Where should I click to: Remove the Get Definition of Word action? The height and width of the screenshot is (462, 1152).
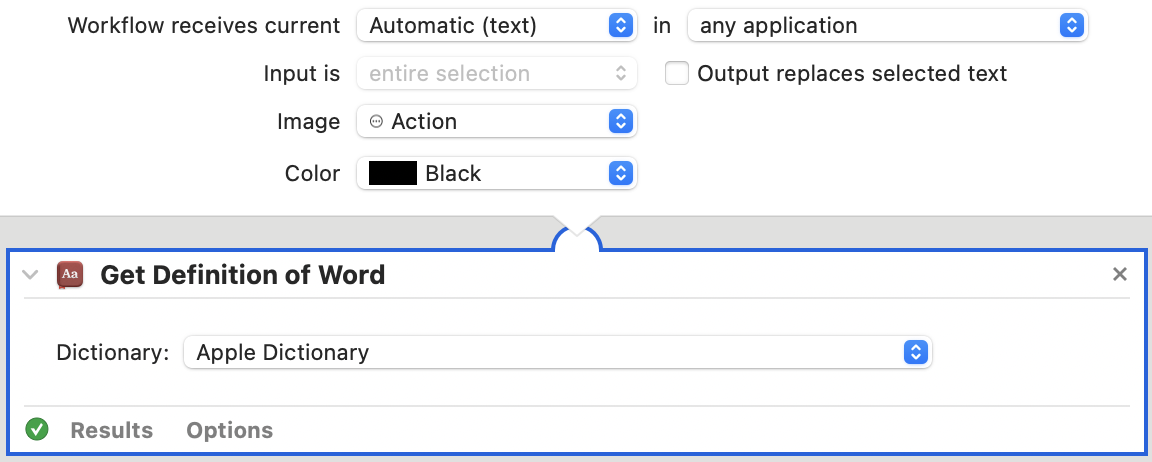coord(1120,275)
